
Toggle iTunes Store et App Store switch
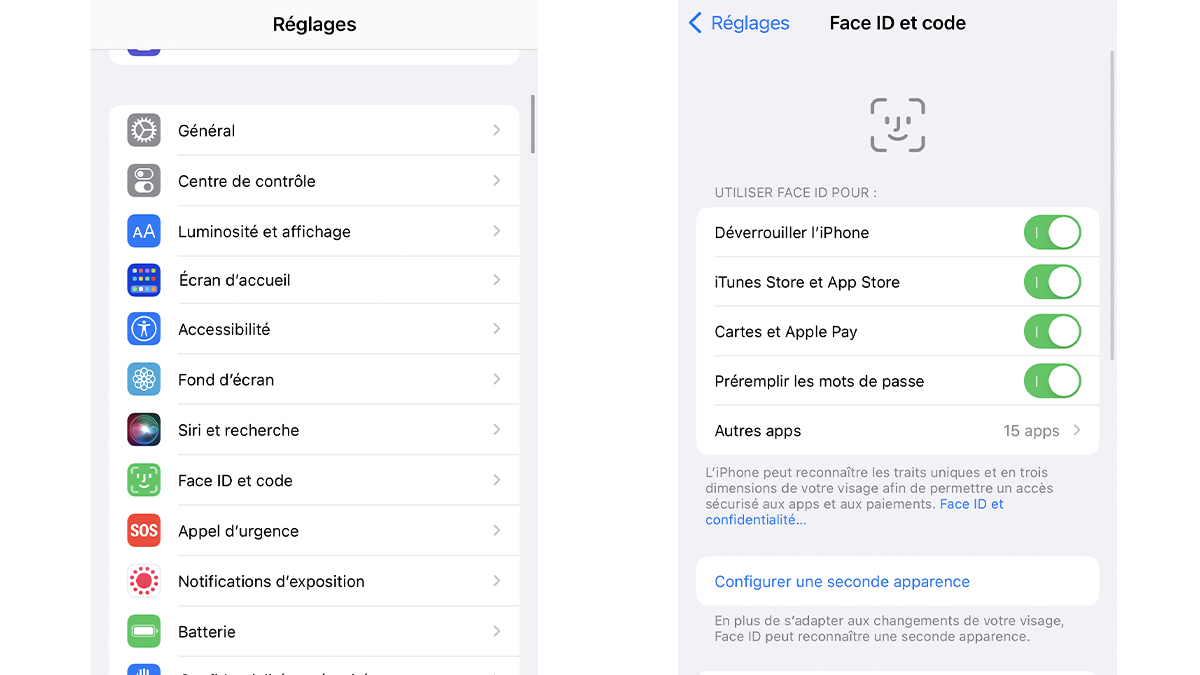1052,282
